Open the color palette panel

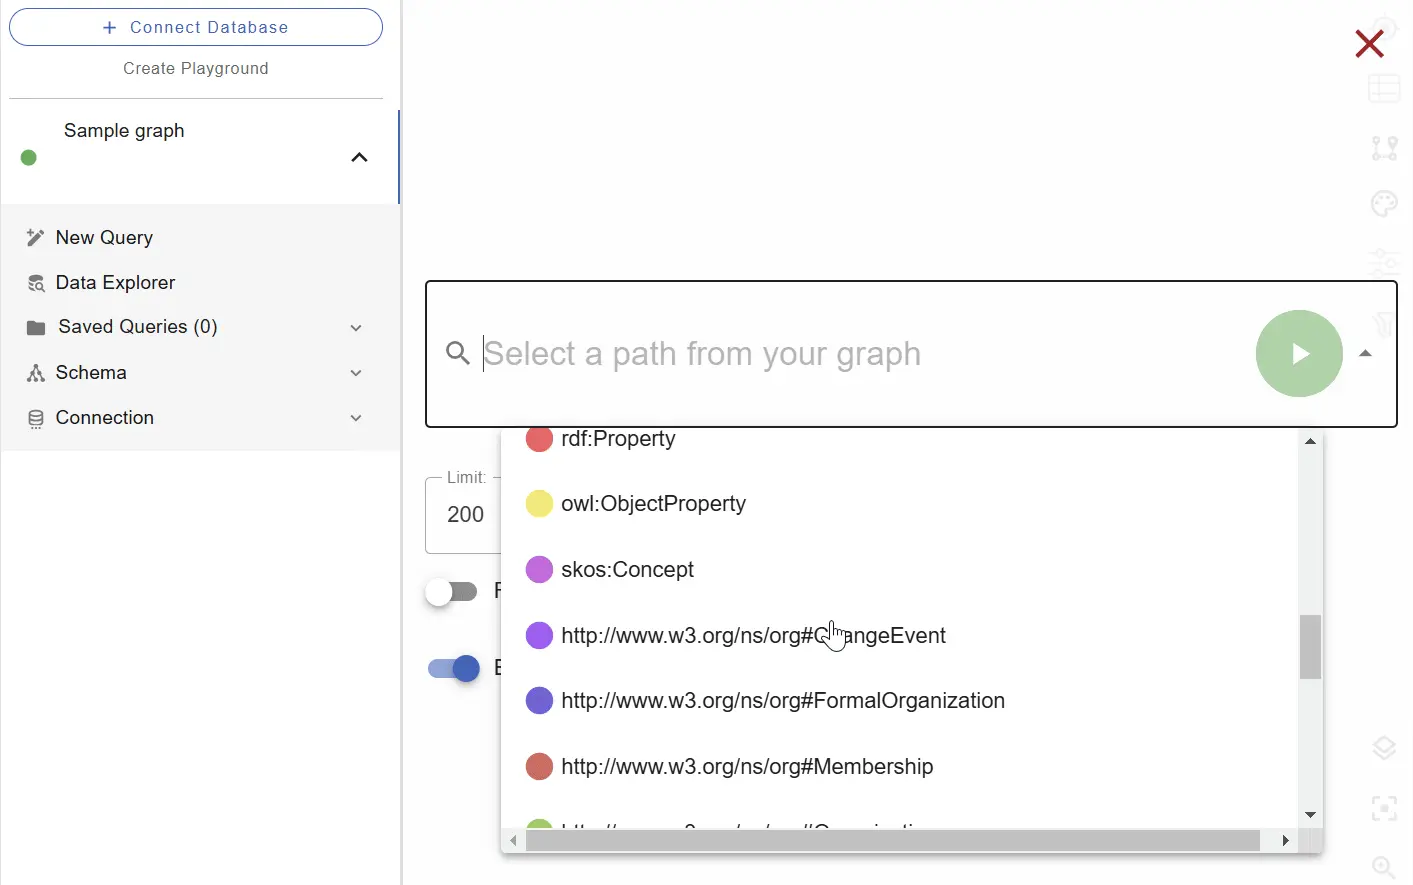coord(1384,203)
